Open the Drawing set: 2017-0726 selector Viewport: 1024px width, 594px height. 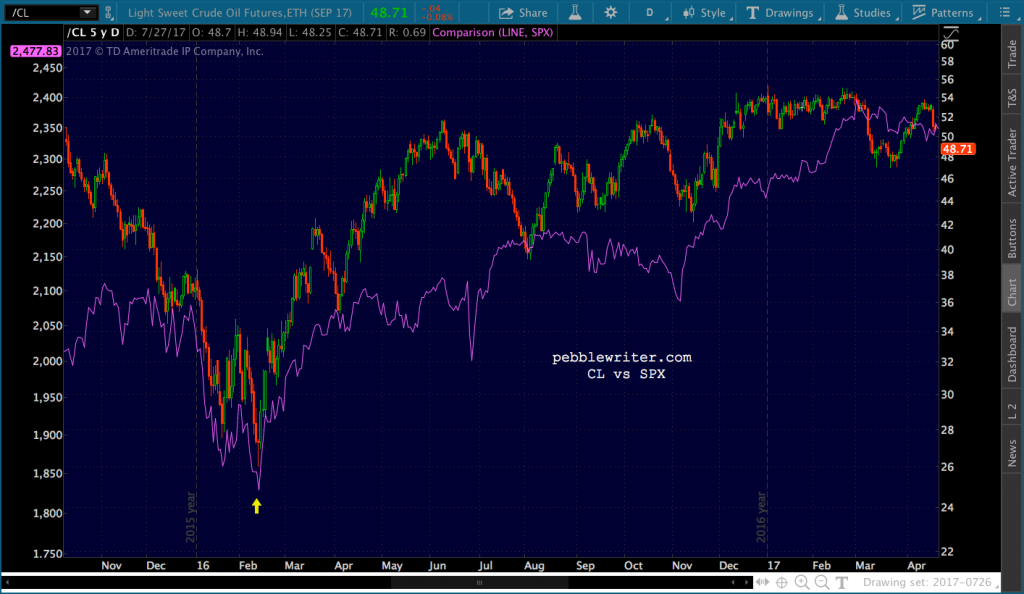(x=930, y=582)
